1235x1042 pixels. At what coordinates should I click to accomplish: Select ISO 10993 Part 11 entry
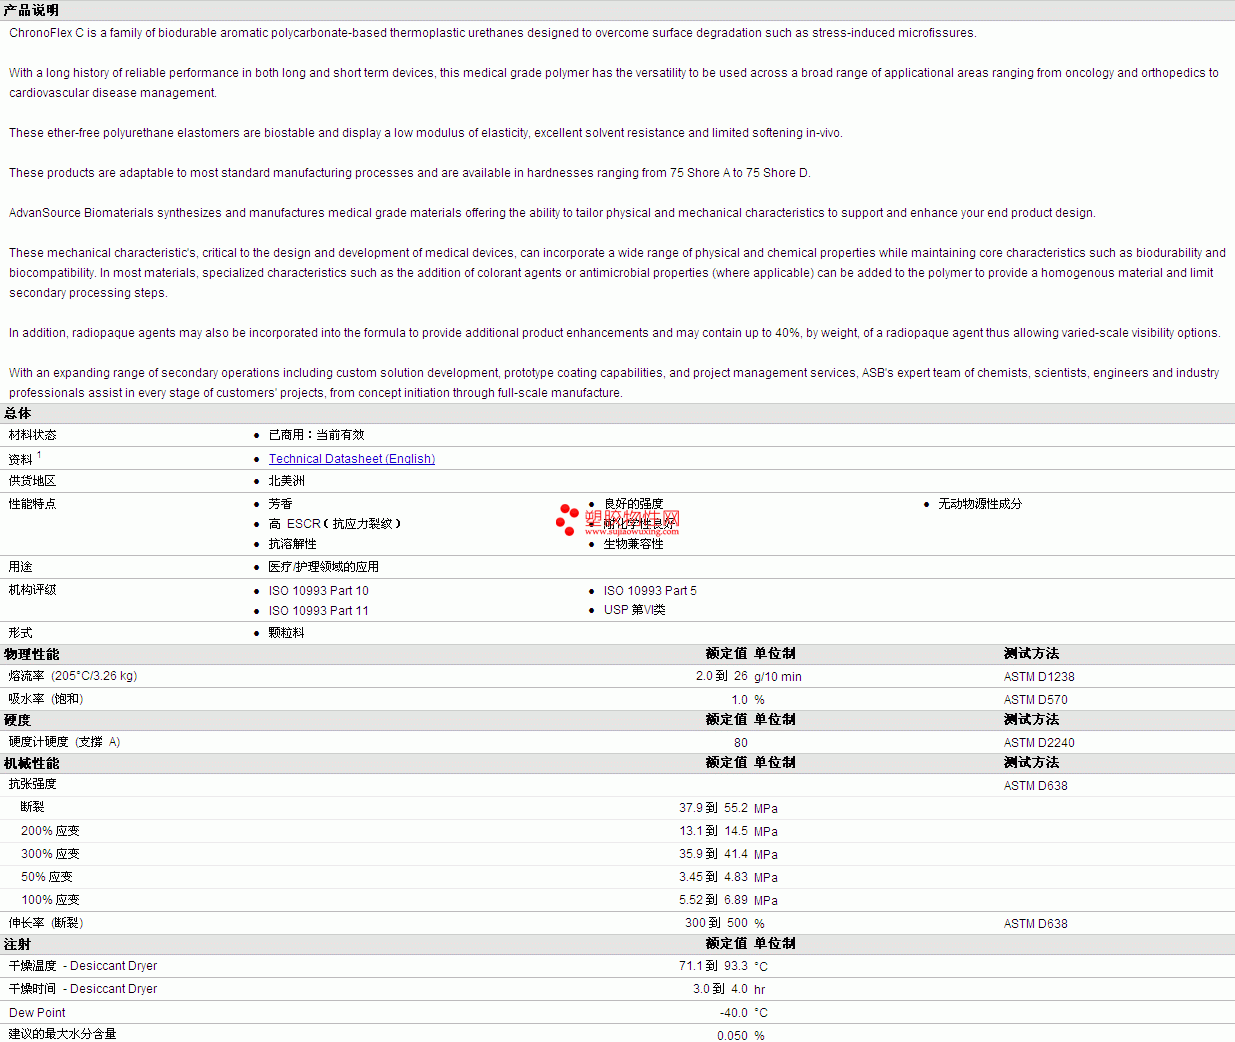coord(319,611)
